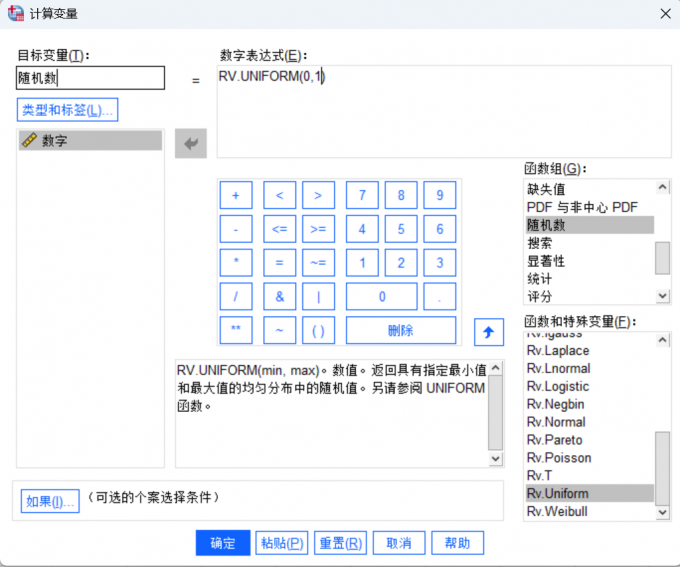Viewport: 680px width, 567px height.
Task: Click the plus operator key
Action: (x=236, y=195)
